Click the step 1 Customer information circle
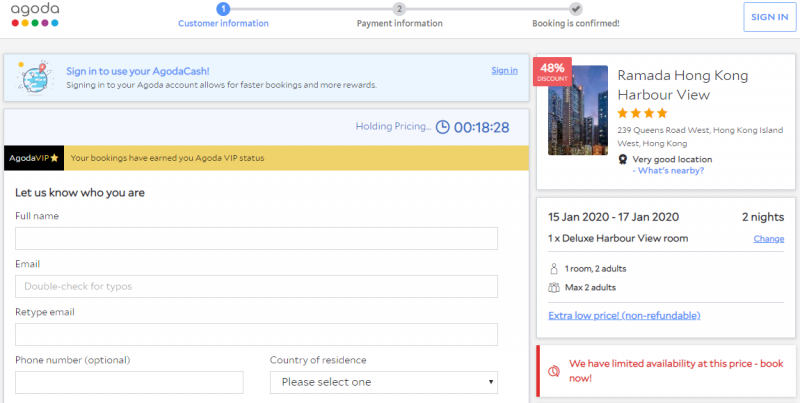 click(223, 9)
